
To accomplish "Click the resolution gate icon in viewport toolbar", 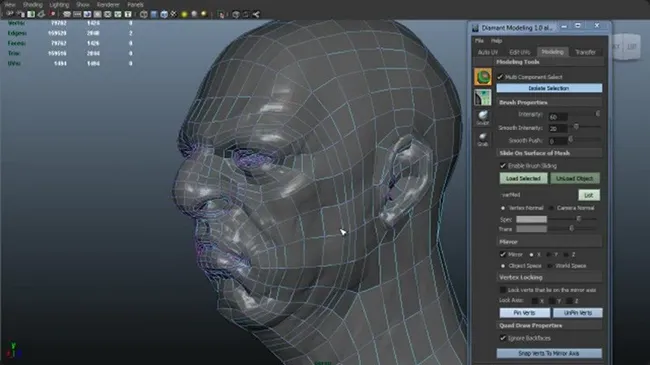I will tap(87, 15).
